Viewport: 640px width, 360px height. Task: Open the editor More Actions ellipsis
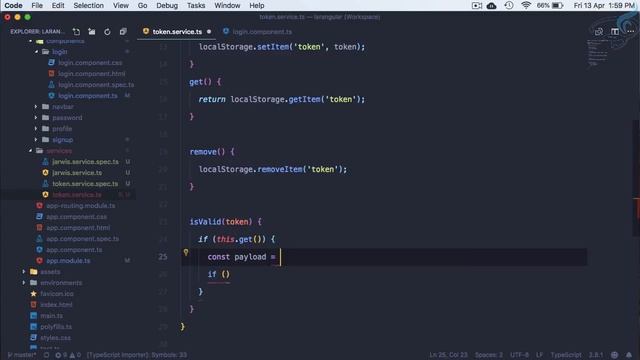point(630,31)
